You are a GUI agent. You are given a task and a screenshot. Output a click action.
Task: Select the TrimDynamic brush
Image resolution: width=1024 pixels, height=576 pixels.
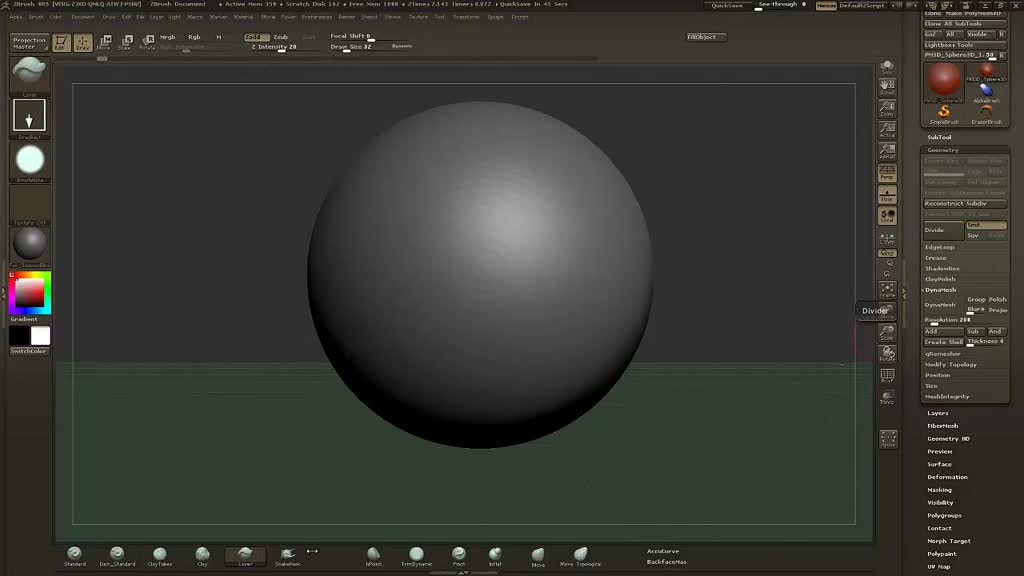416,554
